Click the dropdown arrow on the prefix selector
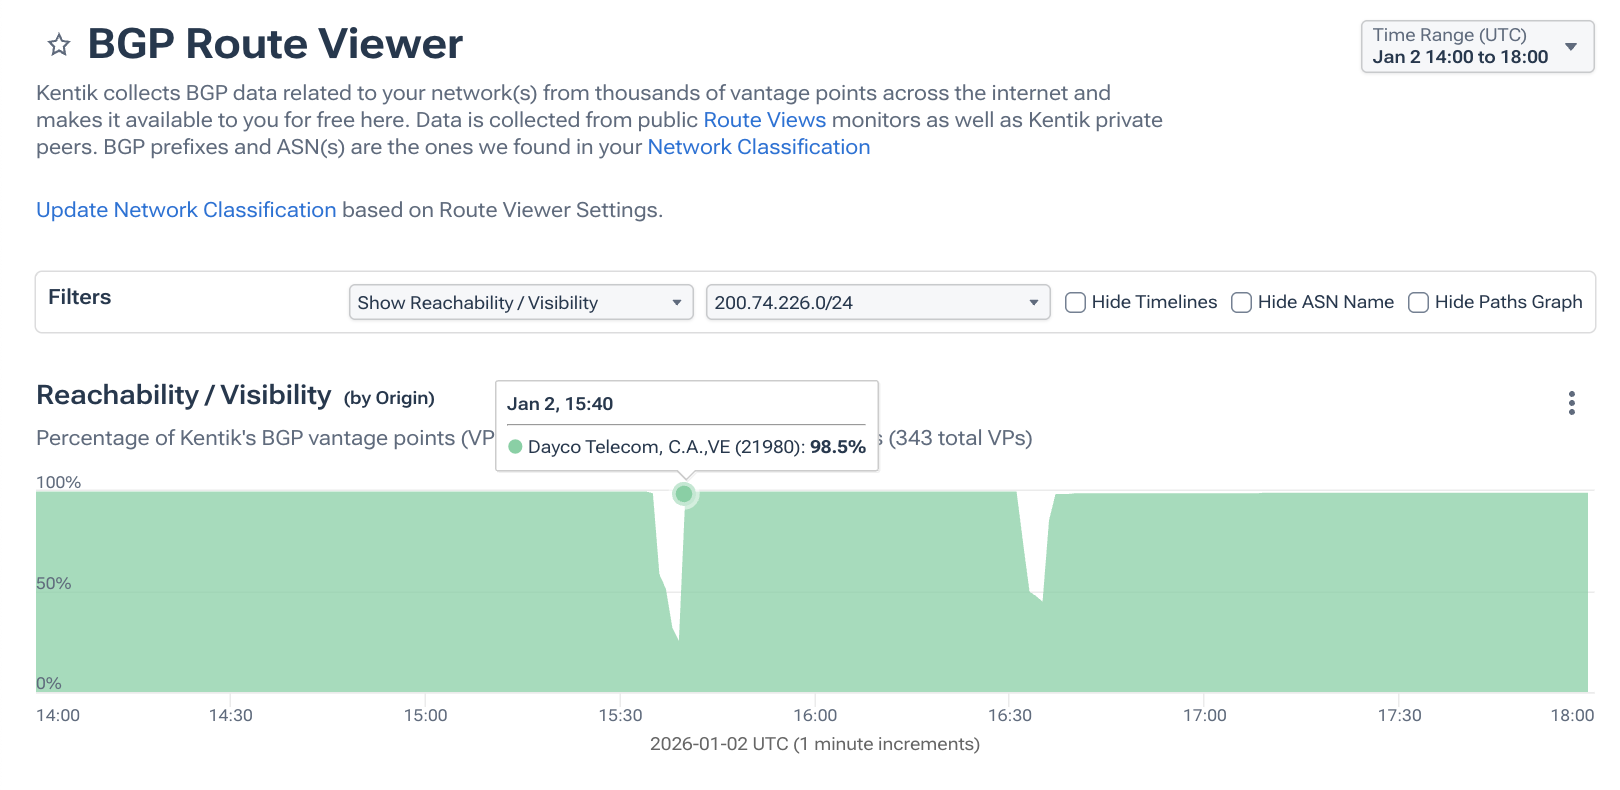Viewport: 1620px width, 790px height. (1035, 302)
